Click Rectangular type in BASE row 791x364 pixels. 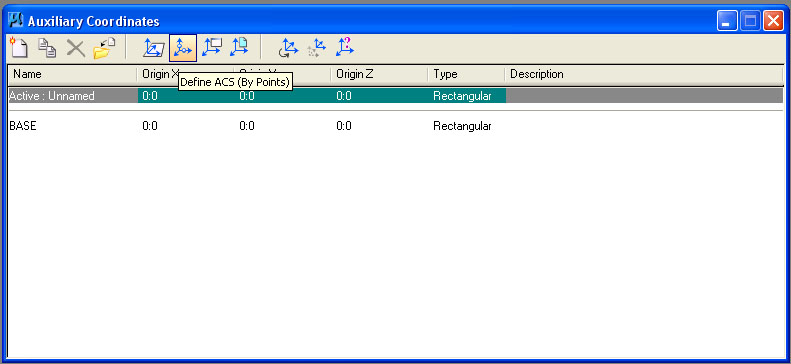point(462,126)
